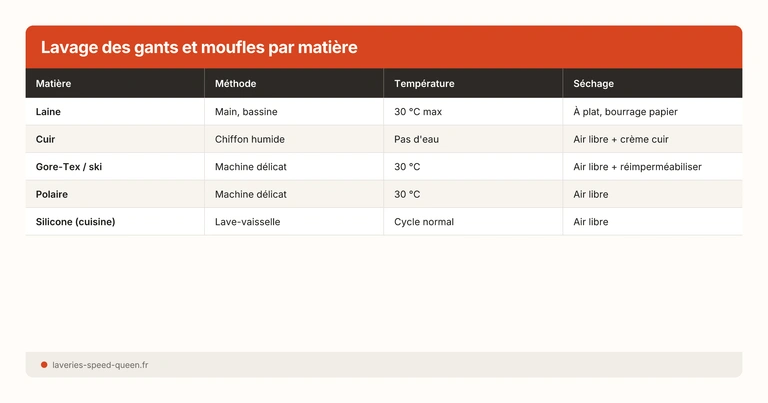Select the 'Chiffon humide' cell
768x403 pixels.
click(x=250, y=140)
